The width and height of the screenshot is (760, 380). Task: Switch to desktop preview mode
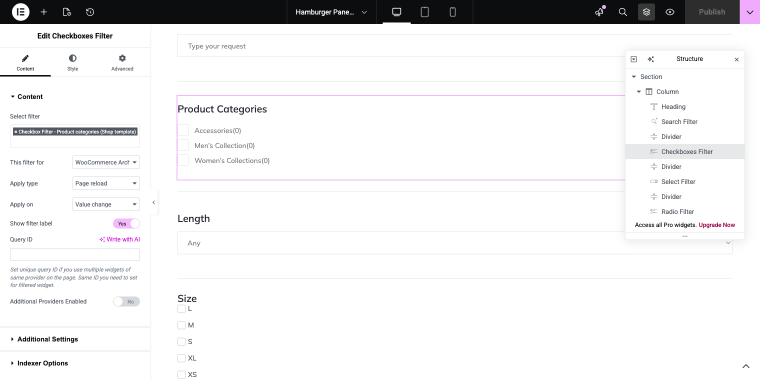coord(396,12)
